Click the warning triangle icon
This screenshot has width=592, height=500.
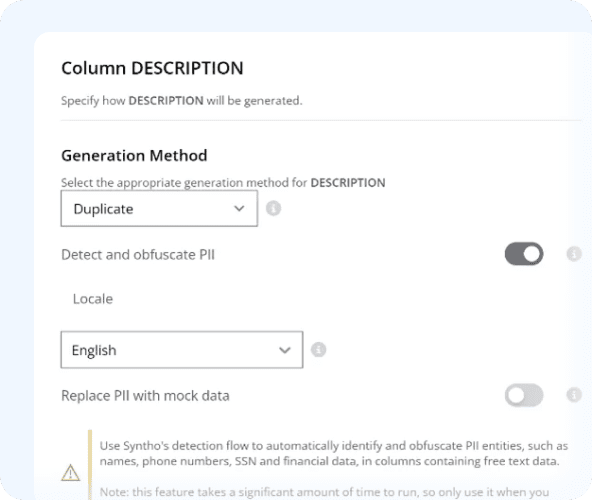click(x=71, y=472)
